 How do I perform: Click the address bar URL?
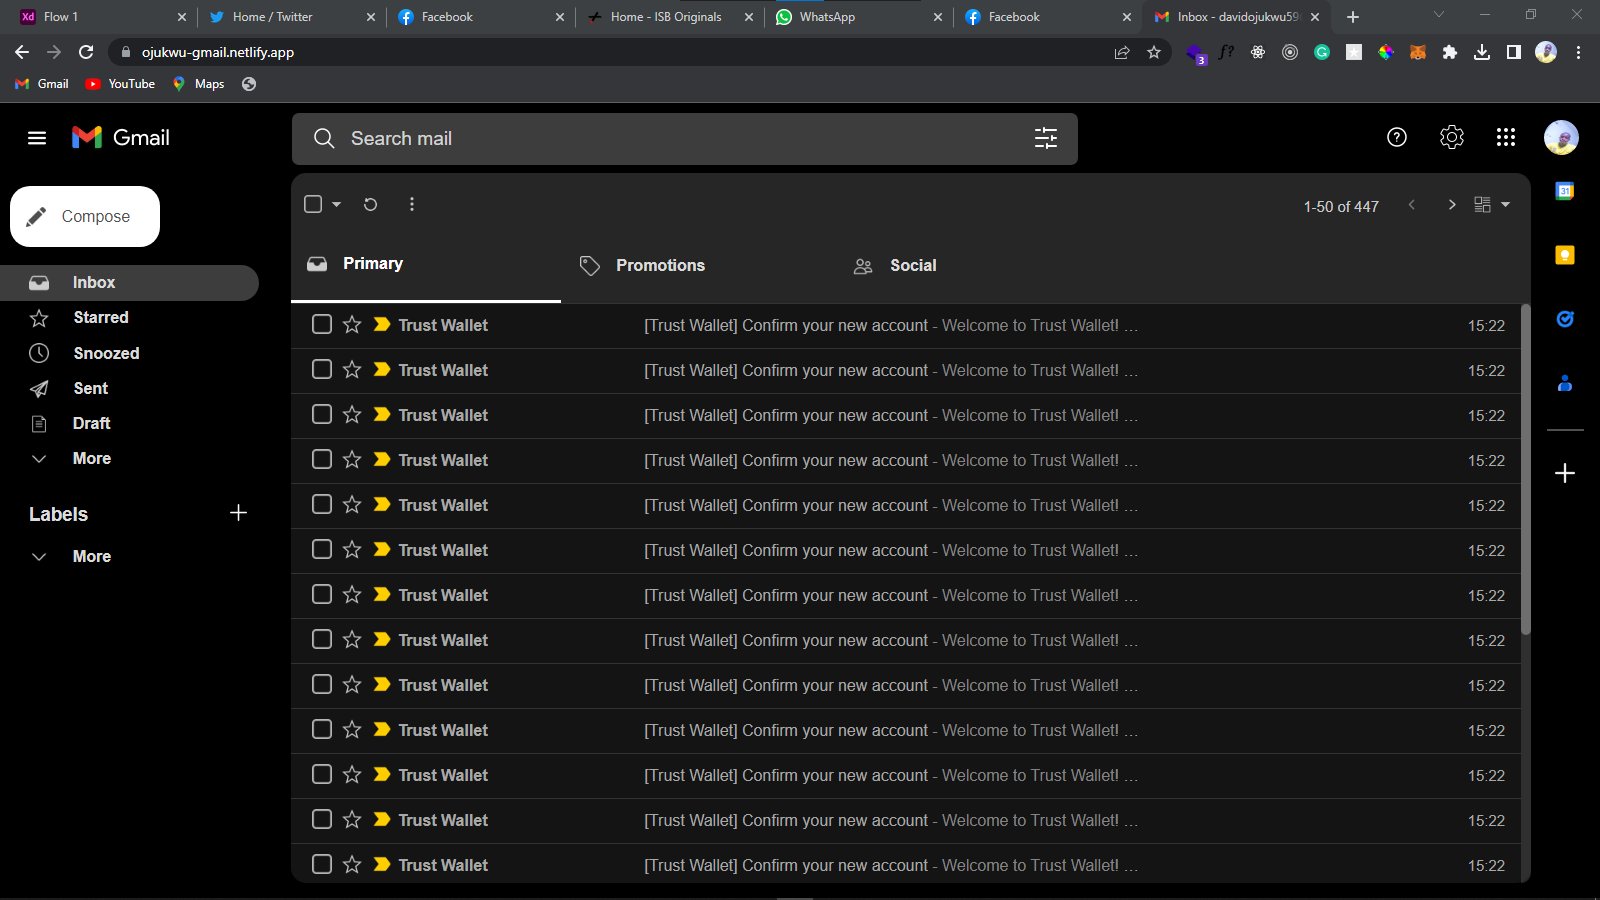pyautogui.click(x=218, y=52)
